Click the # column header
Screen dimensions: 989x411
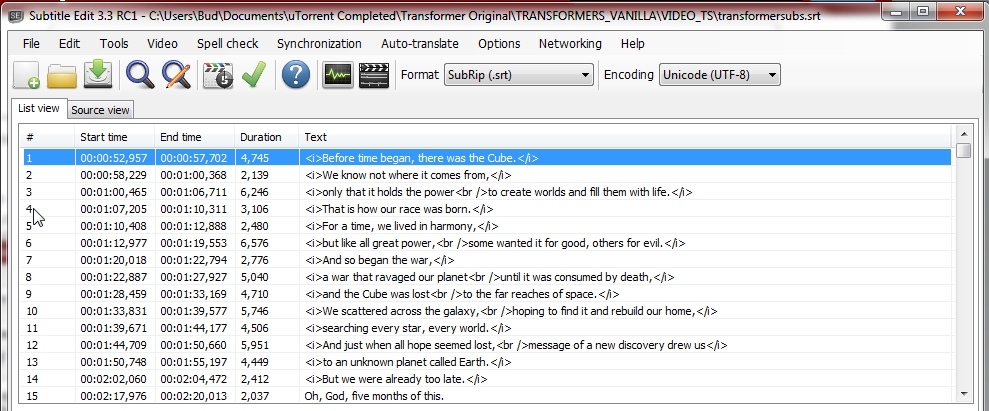49,137
